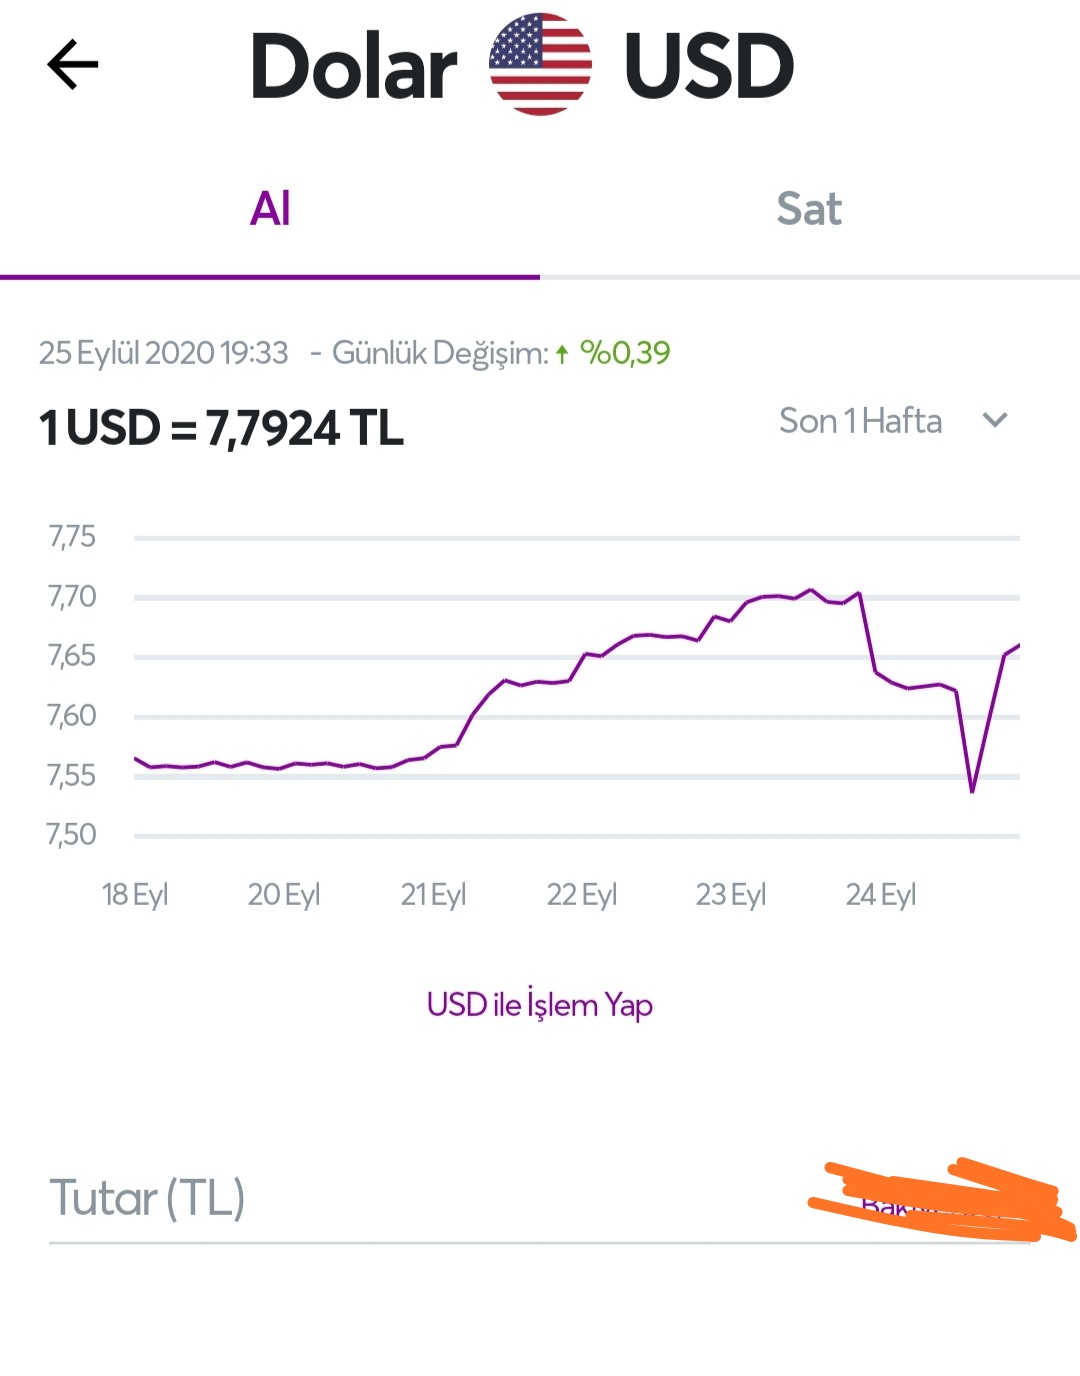Tap the US flag icon
Viewport: 1080px width, 1376px height.
point(540,65)
